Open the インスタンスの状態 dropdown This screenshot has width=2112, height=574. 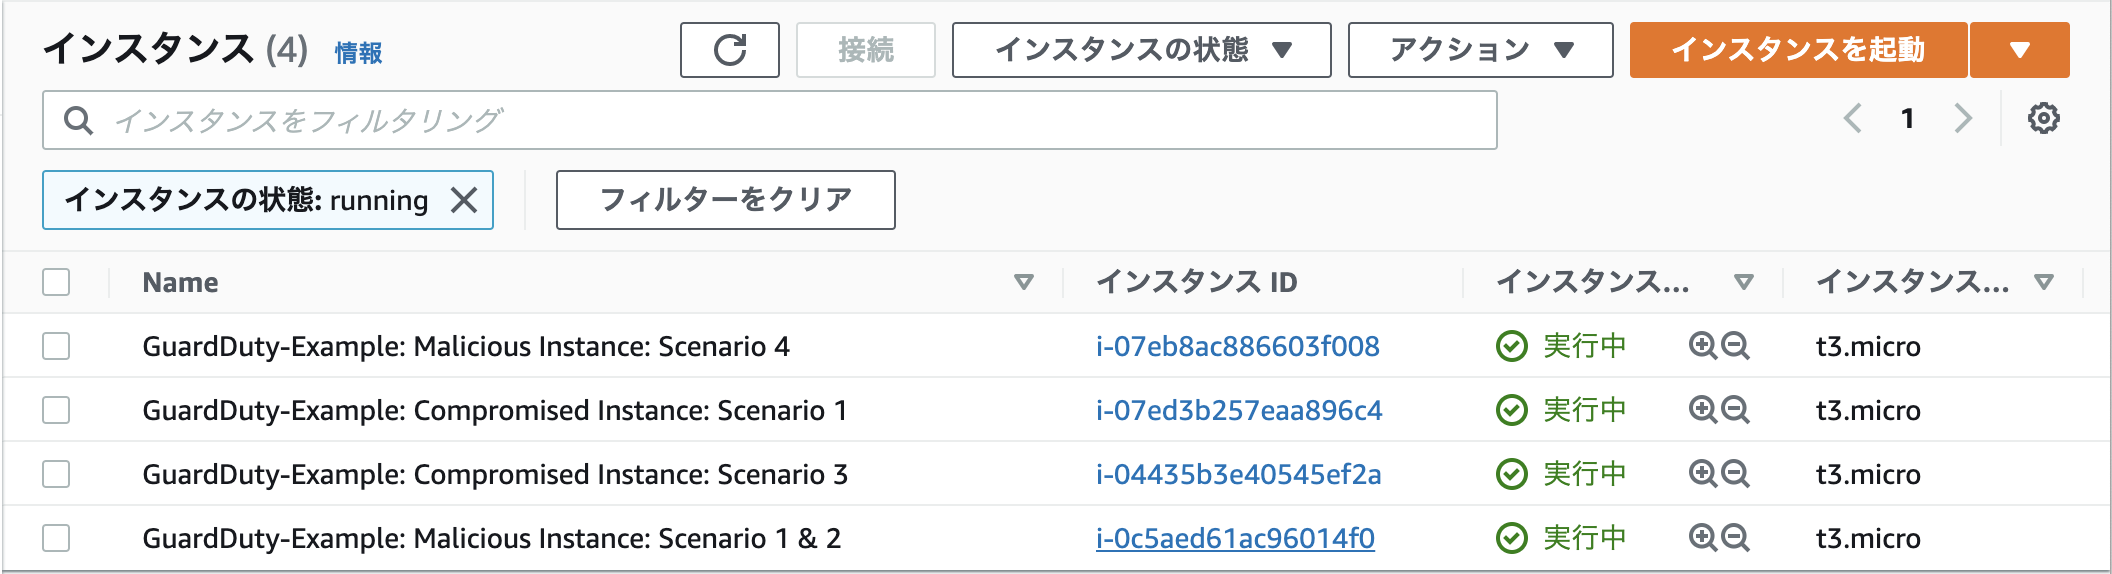[1141, 50]
